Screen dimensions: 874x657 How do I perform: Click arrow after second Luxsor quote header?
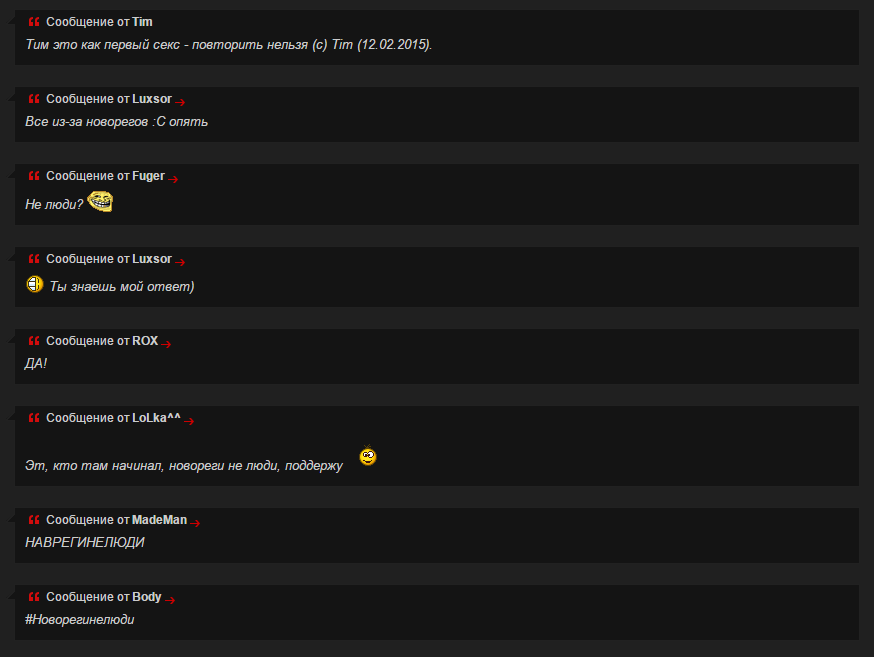pos(179,262)
